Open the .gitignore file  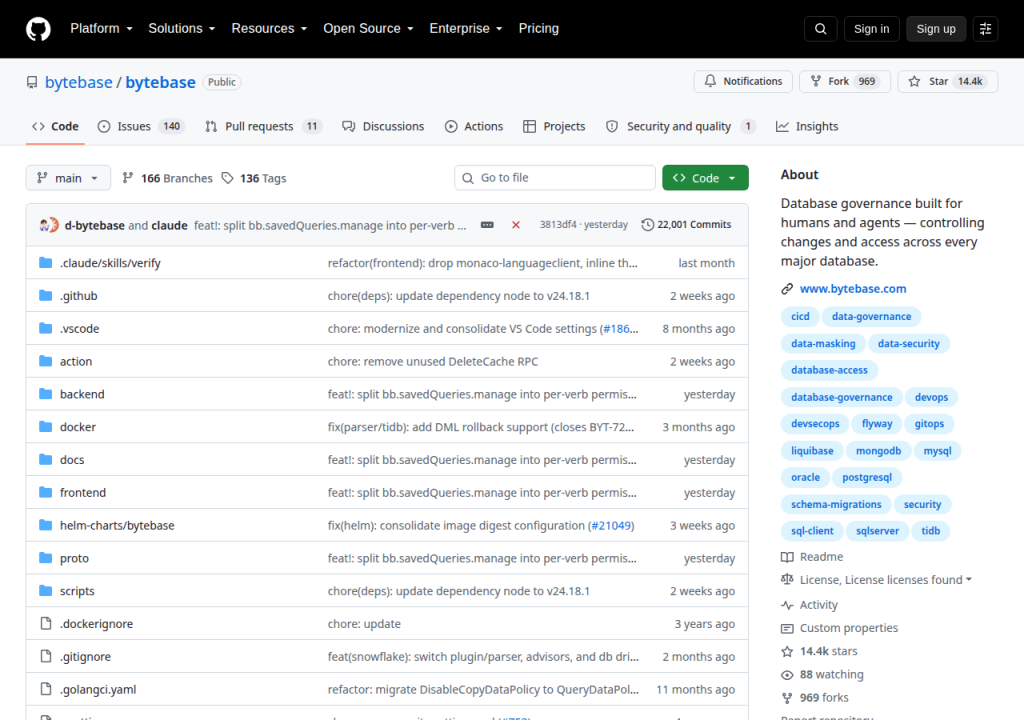(x=85, y=657)
